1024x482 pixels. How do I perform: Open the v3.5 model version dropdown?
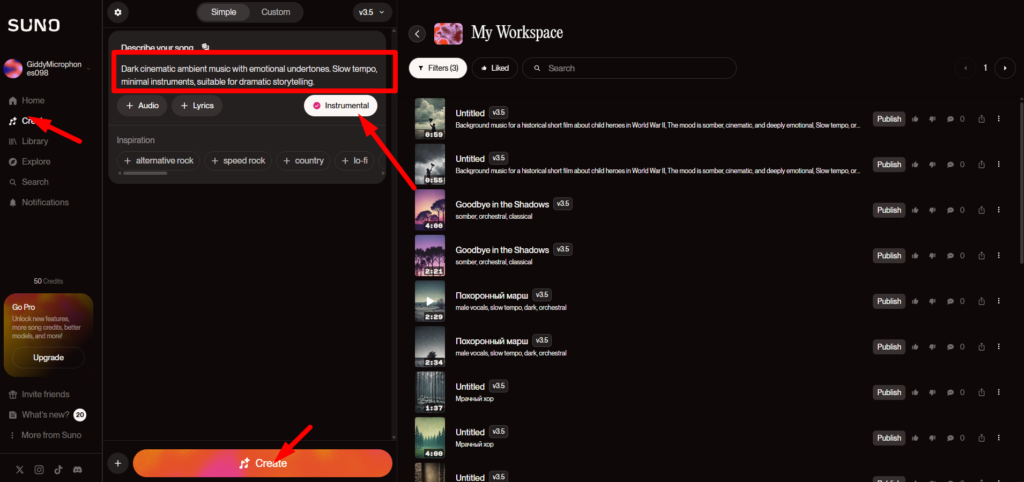click(372, 12)
